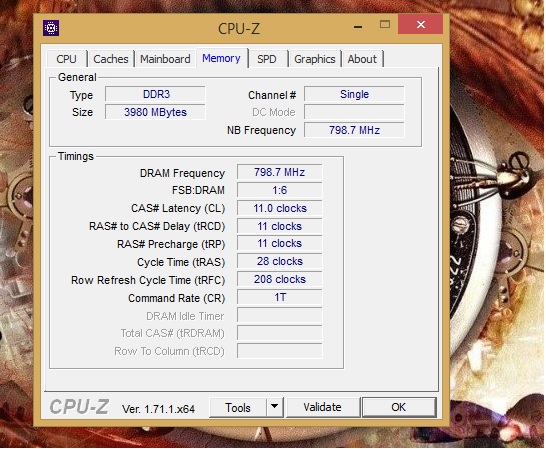Image resolution: width=546 pixels, height=449 pixels.
Task: Click the RAS# to CAS# Delay (tRCD) label
Action: [157, 227]
